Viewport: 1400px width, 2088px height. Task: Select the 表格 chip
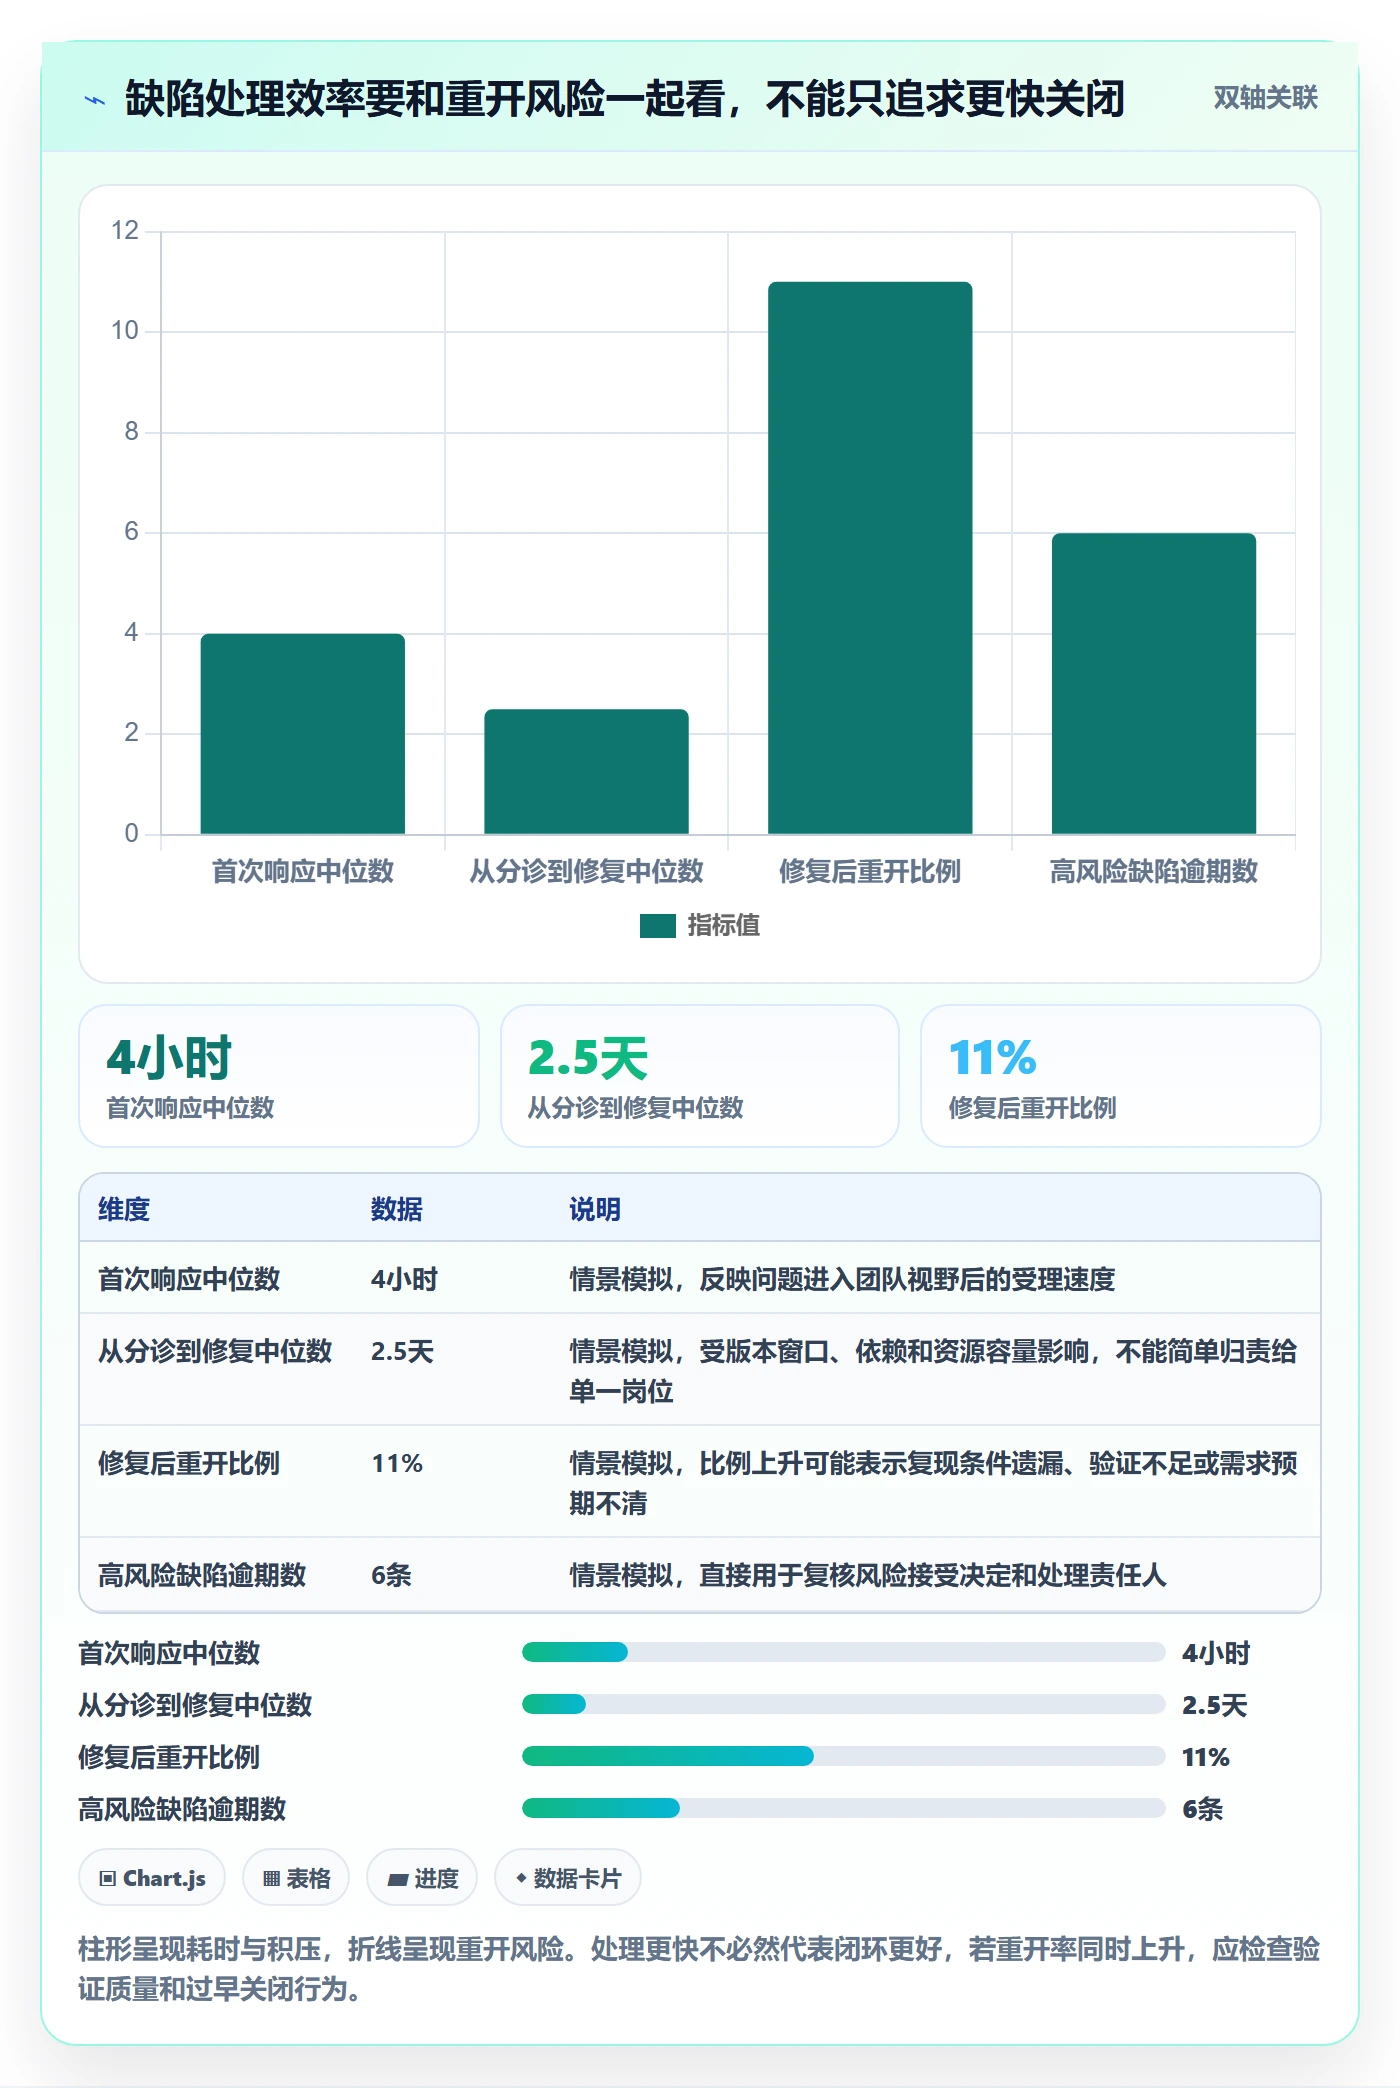click(x=296, y=1878)
